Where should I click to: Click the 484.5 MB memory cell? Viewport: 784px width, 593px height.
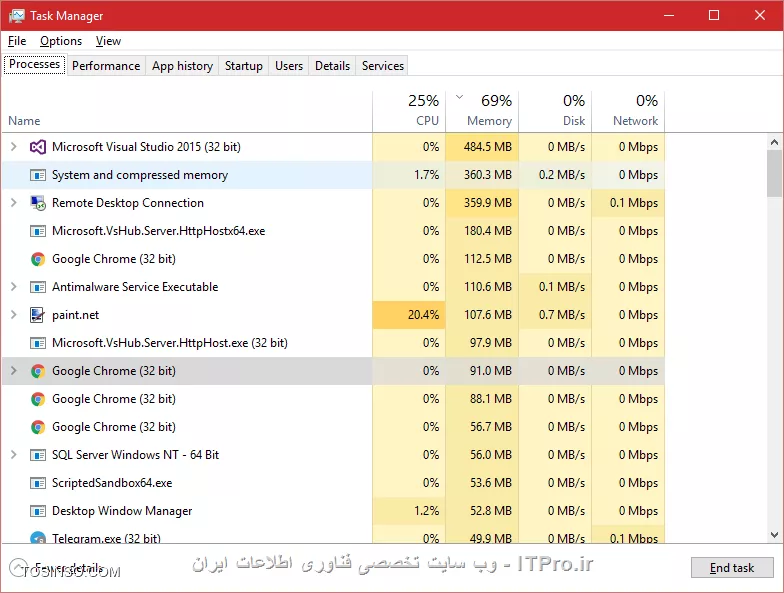[x=482, y=147]
